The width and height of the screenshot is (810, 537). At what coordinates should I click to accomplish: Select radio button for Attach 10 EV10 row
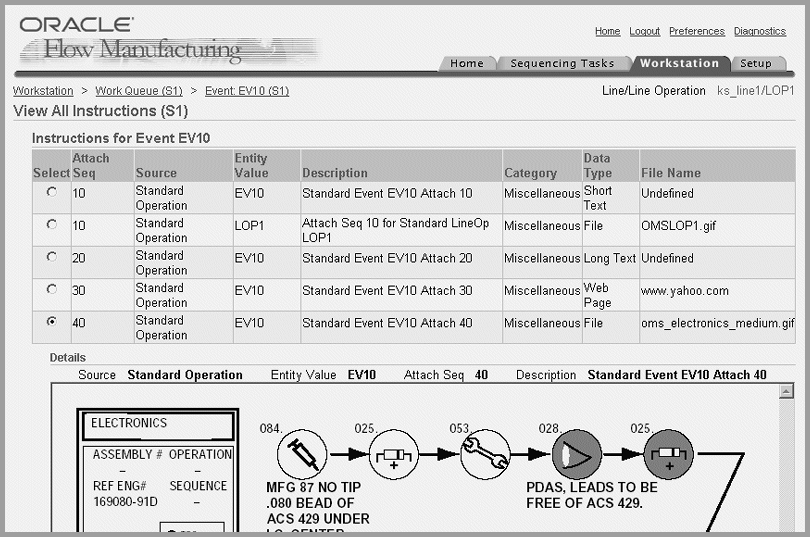coord(52,192)
